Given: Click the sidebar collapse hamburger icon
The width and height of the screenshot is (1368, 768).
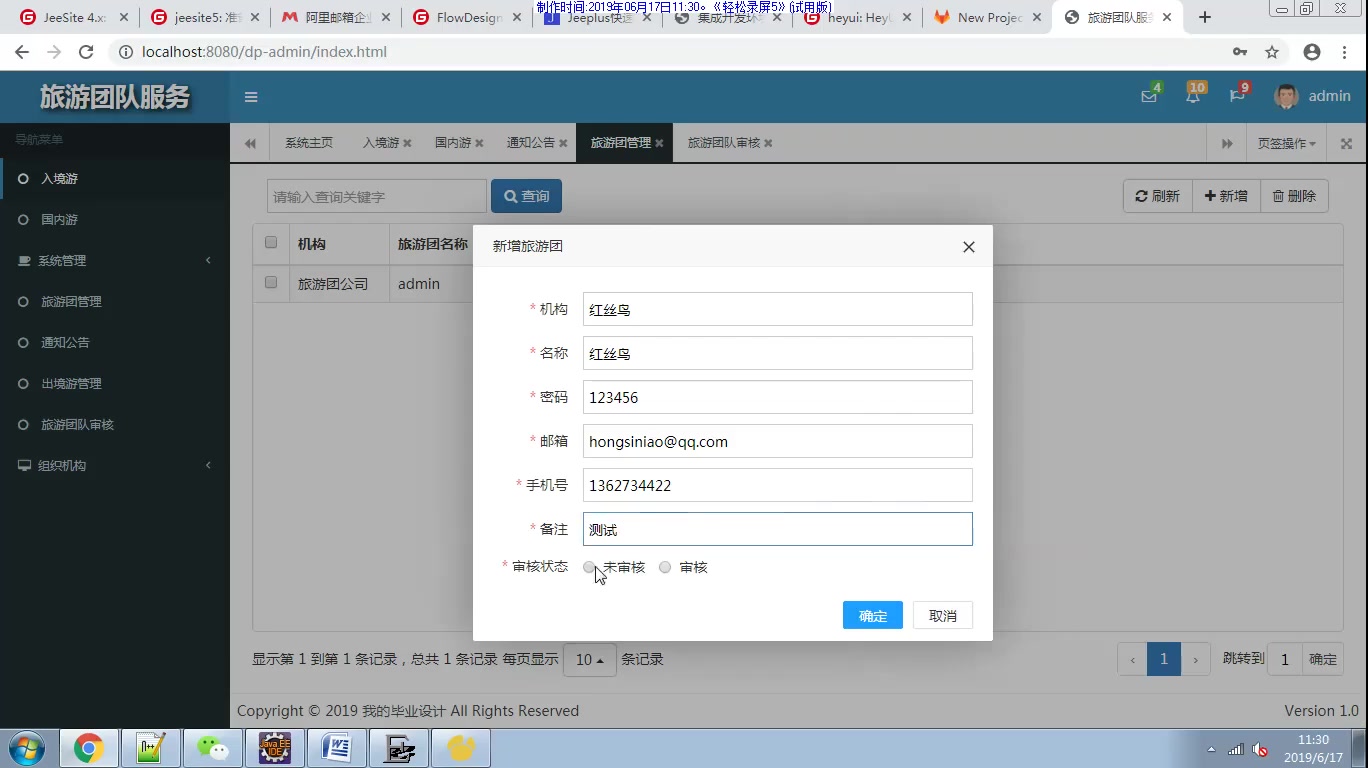Looking at the screenshot, I should [251, 97].
